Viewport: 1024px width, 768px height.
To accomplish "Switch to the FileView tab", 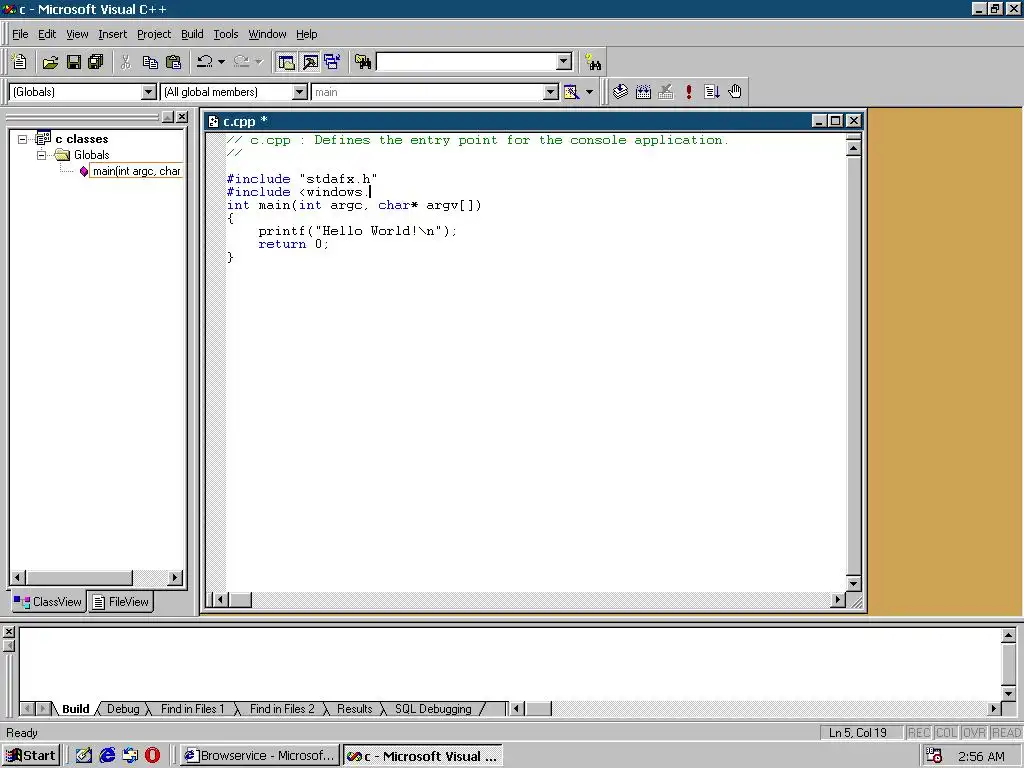I will coord(121,601).
